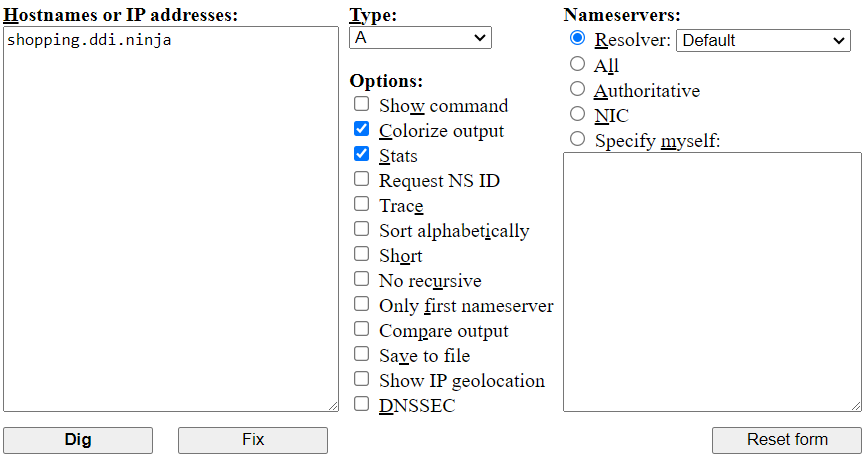Check the Trace option
The height and width of the screenshot is (472, 865).
pyautogui.click(x=361, y=205)
